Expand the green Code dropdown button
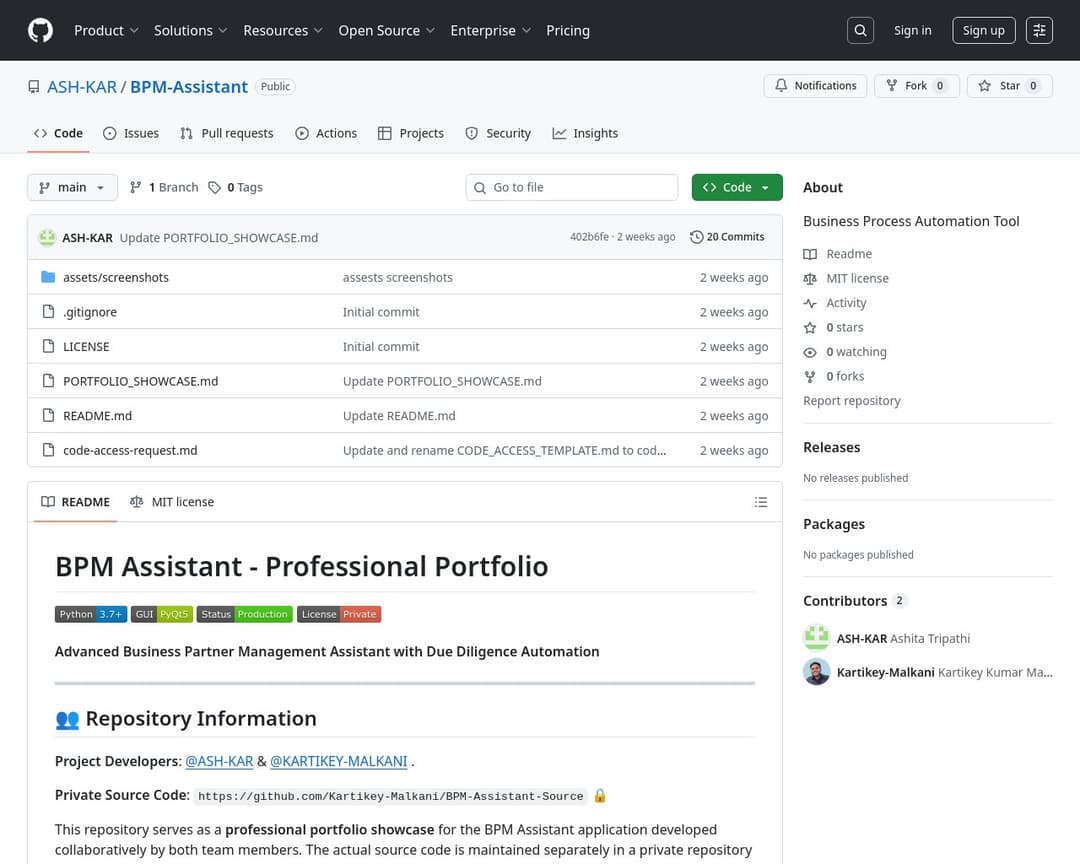The width and height of the screenshot is (1080, 864). [x=737, y=187]
